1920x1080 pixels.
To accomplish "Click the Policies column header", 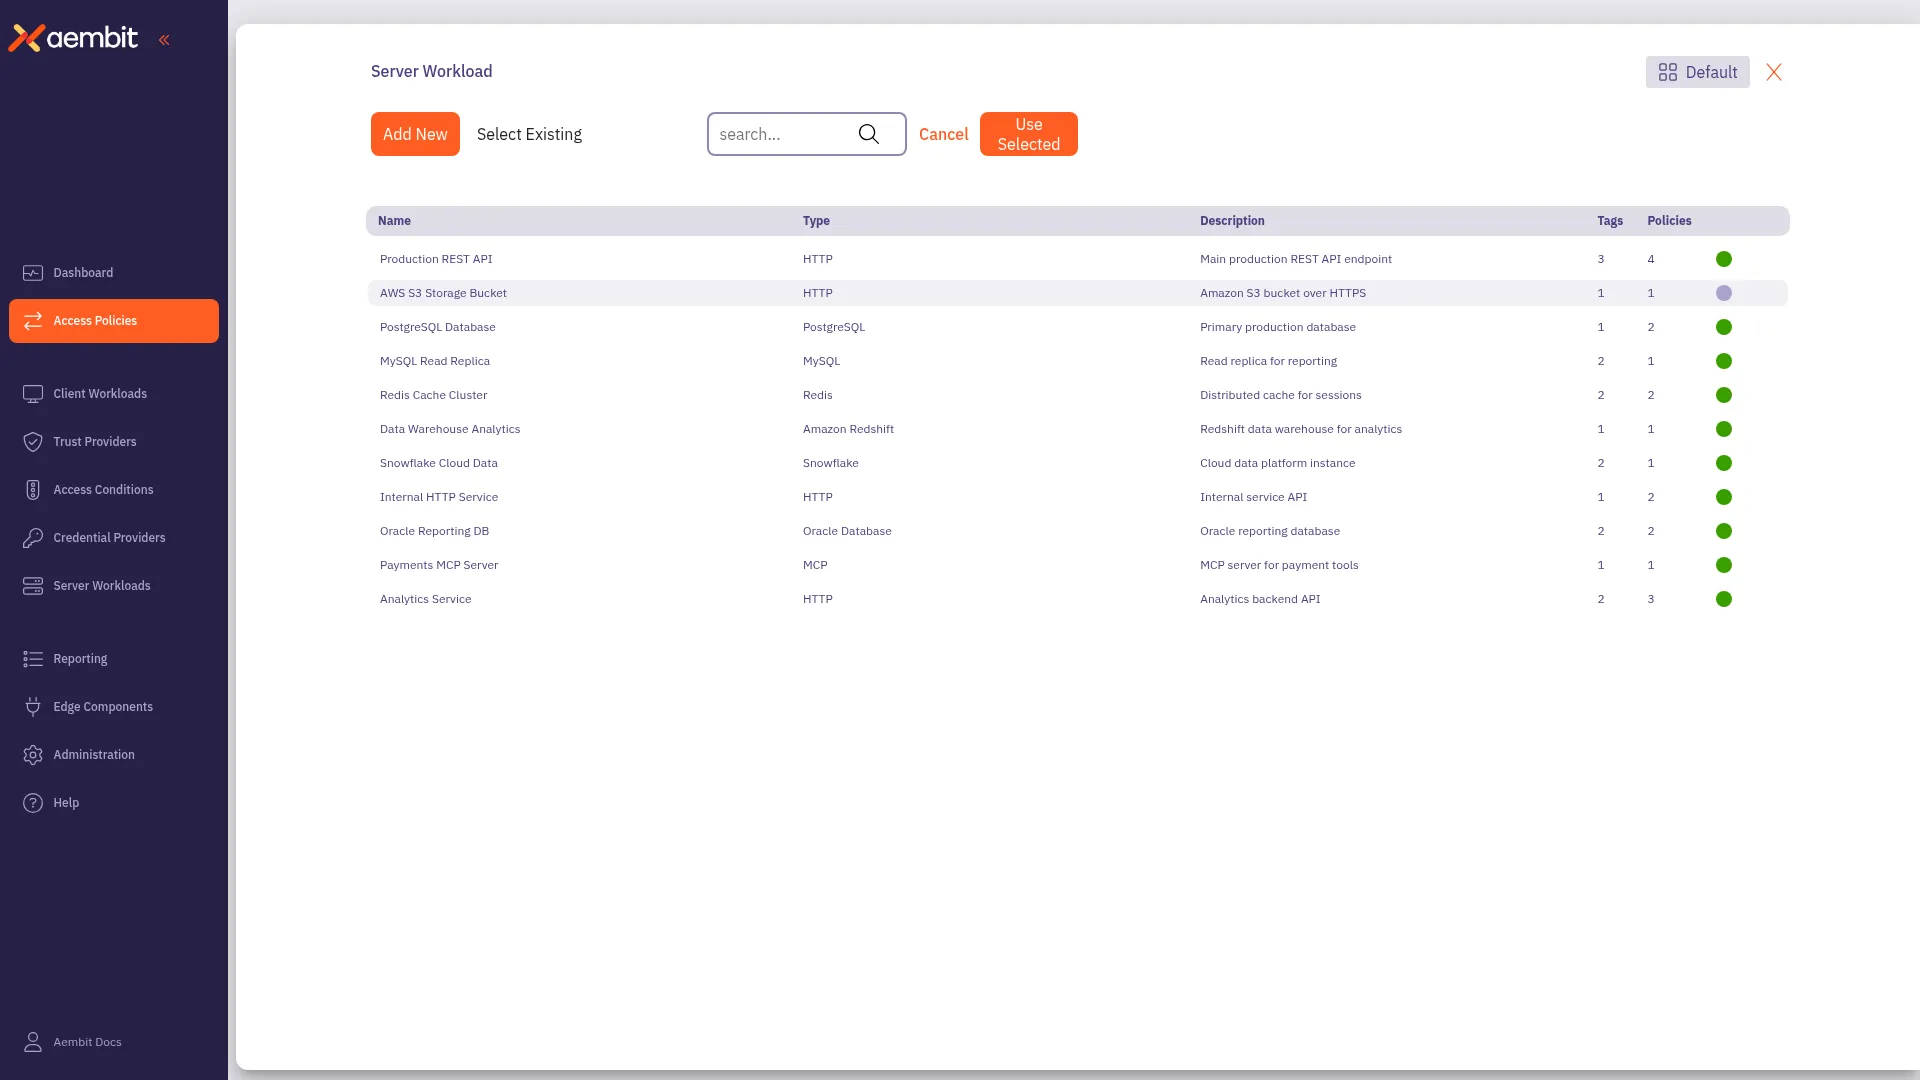I will [1669, 221].
